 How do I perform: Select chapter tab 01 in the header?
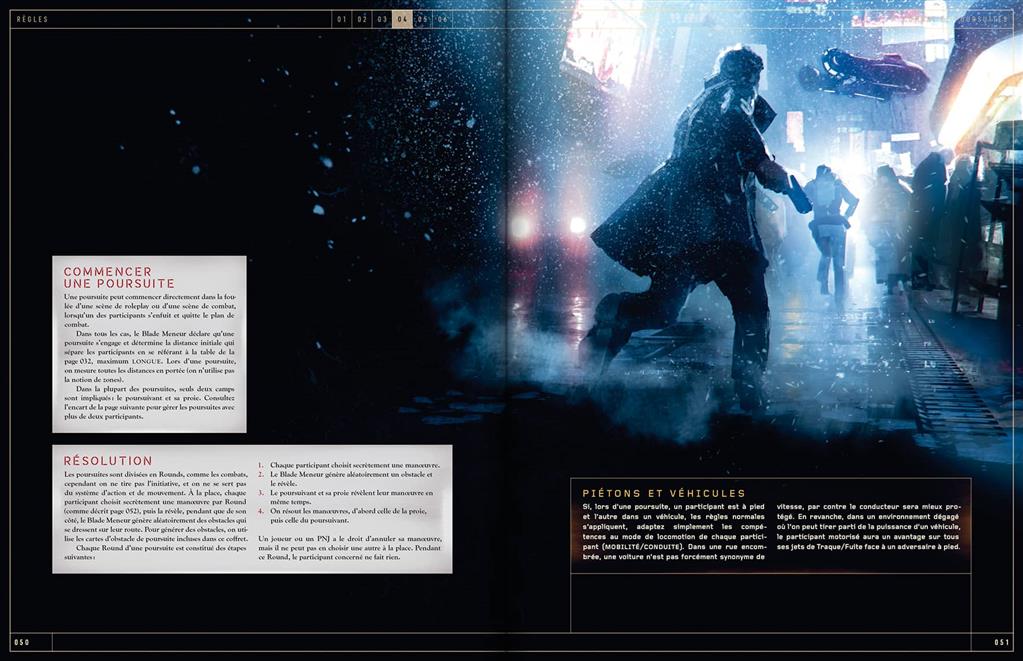tap(342, 17)
